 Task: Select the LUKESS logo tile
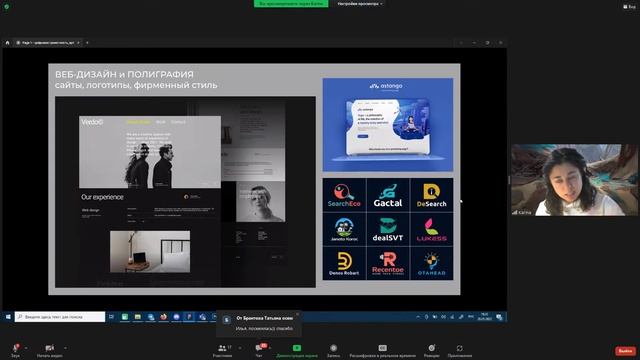click(431, 229)
